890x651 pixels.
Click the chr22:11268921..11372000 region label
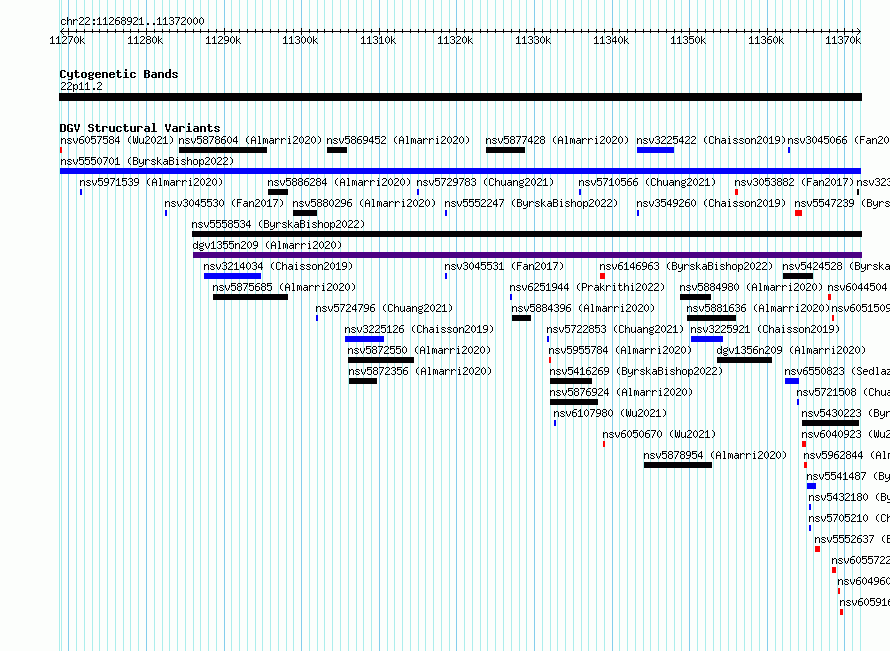[132, 21]
